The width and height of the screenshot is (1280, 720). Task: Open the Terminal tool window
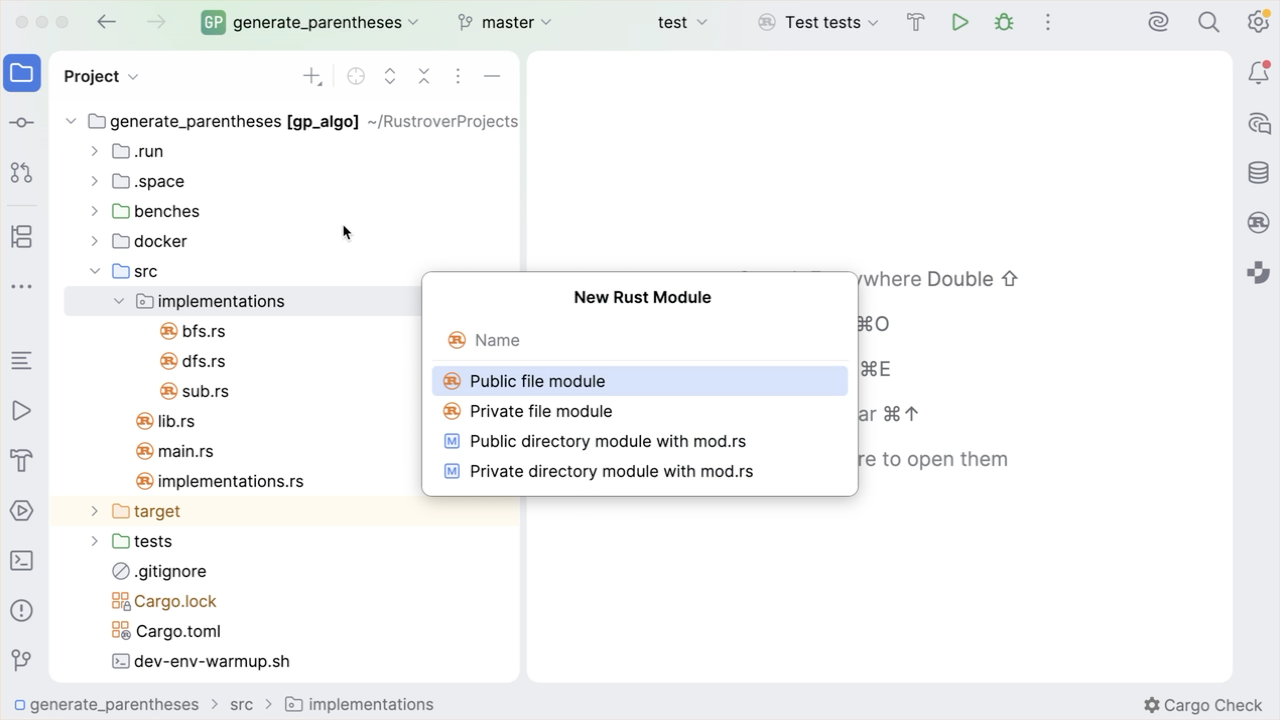21,561
